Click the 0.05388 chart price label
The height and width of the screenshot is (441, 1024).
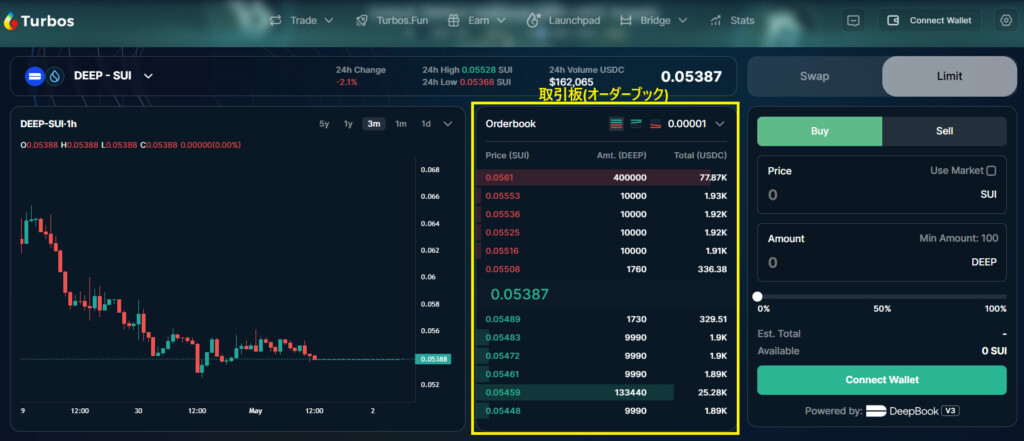432,359
